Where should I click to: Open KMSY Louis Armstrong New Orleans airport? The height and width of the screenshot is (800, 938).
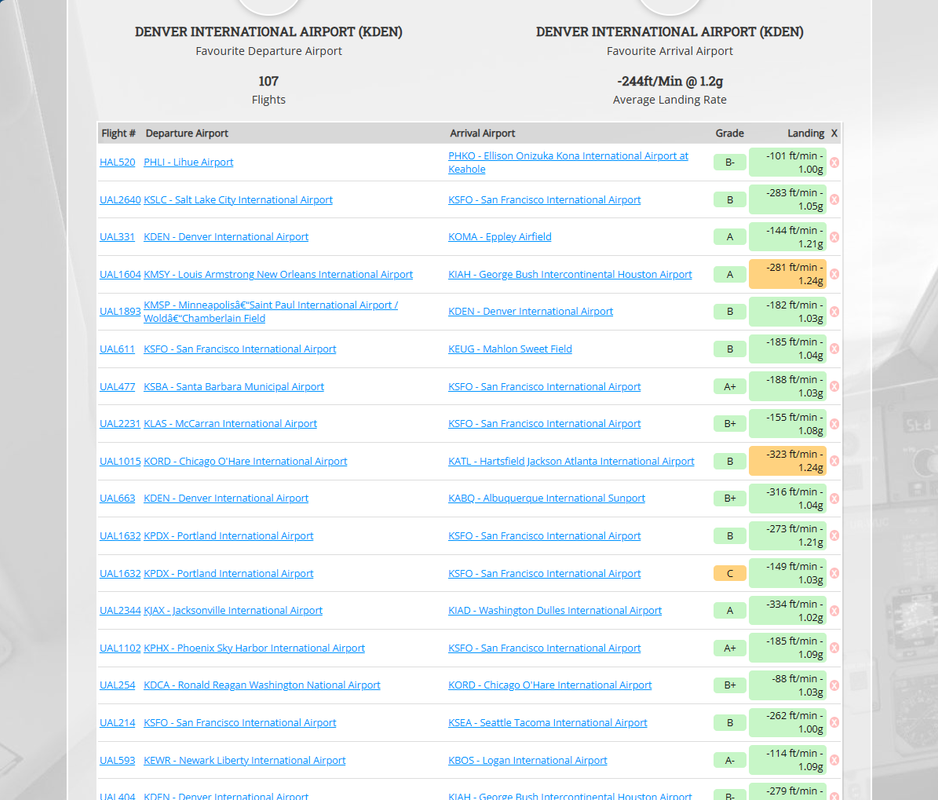click(x=278, y=275)
